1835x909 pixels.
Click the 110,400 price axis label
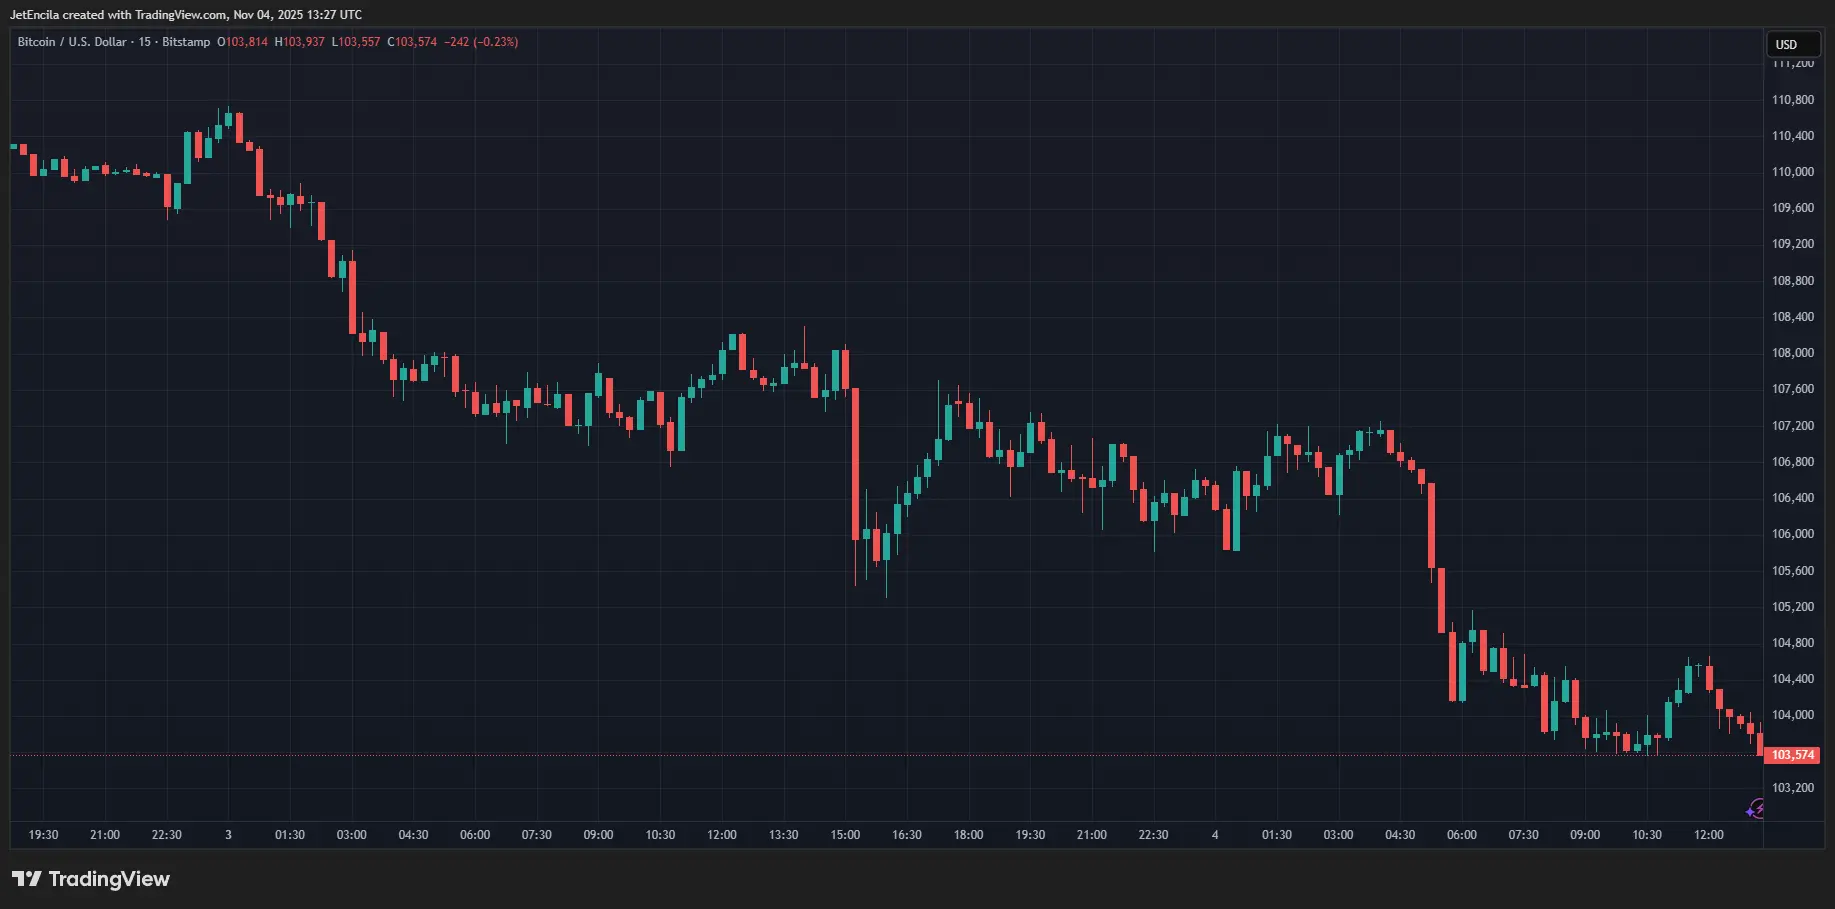(1793, 136)
